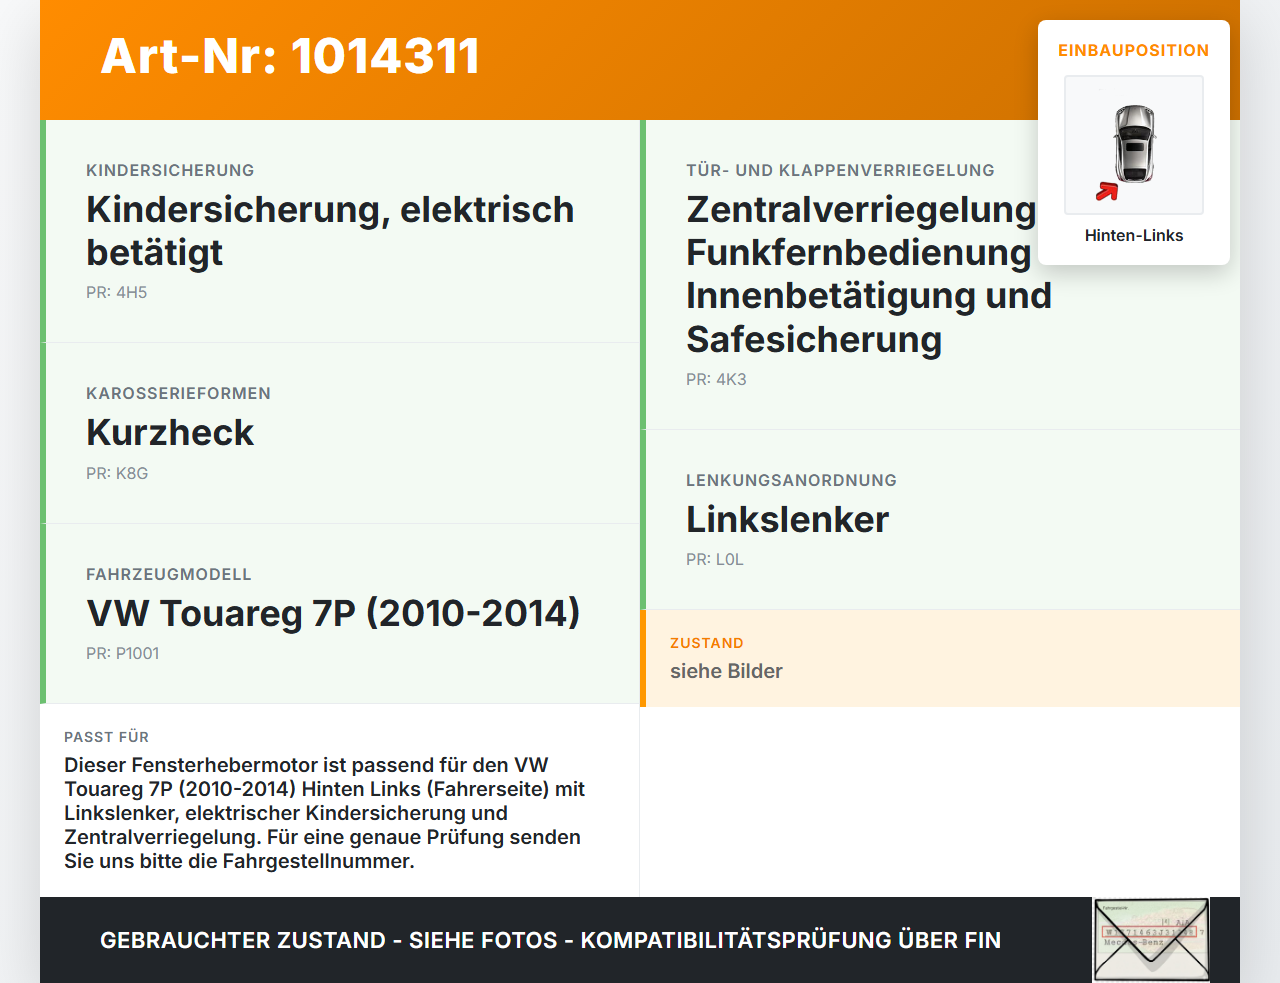Click the "Hinten-Links" label under the car icon
The height and width of the screenshot is (983, 1280).
[1134, 235]
